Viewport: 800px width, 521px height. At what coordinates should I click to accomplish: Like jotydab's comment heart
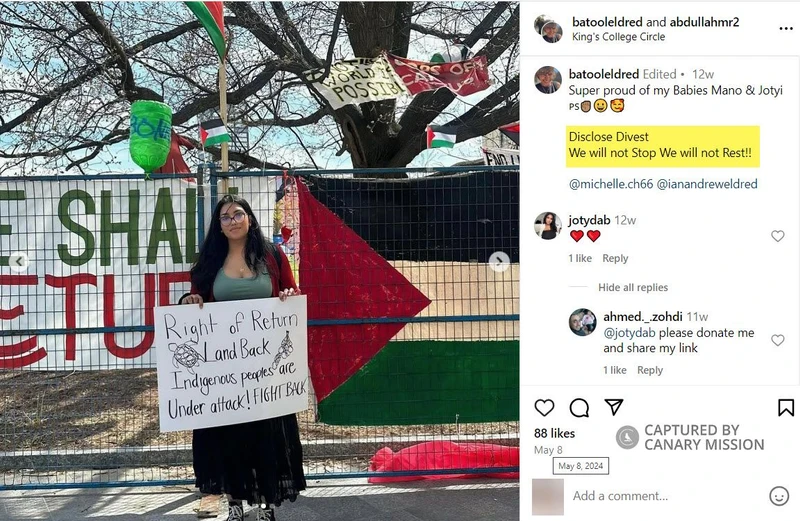coord(777,236)
